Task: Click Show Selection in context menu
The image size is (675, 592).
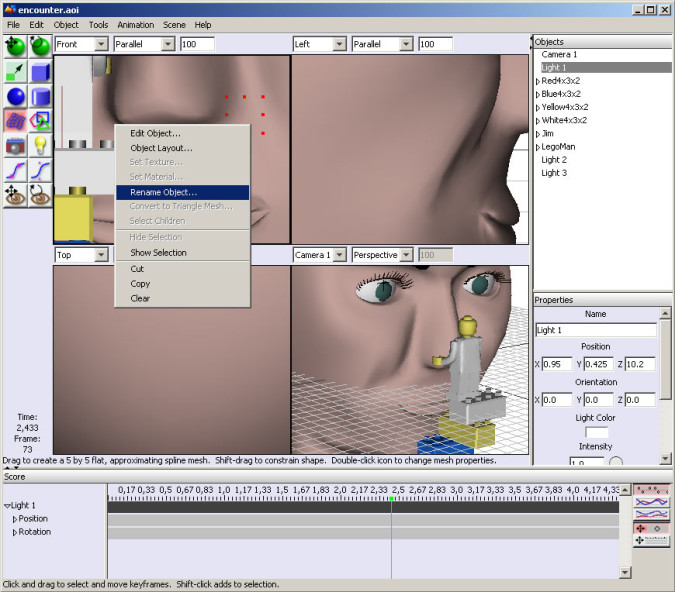Action: coord(158,253)
